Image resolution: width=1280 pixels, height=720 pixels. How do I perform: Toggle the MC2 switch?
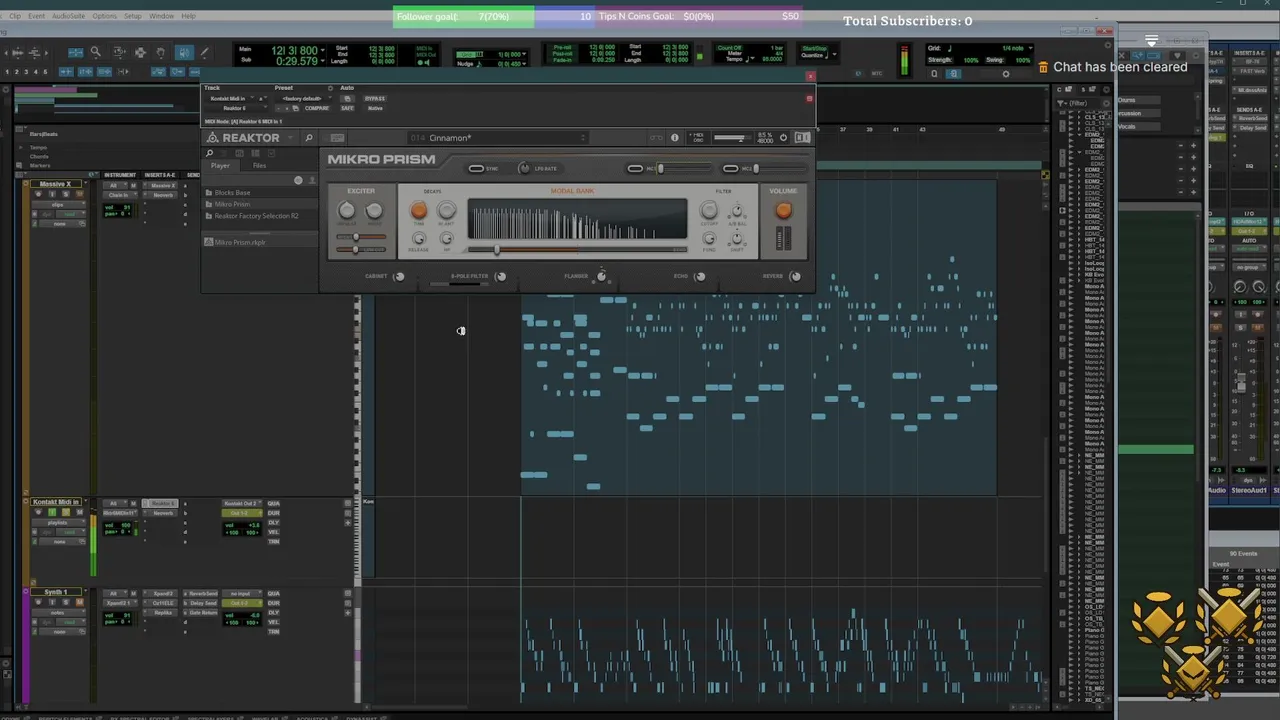[731, 168]
